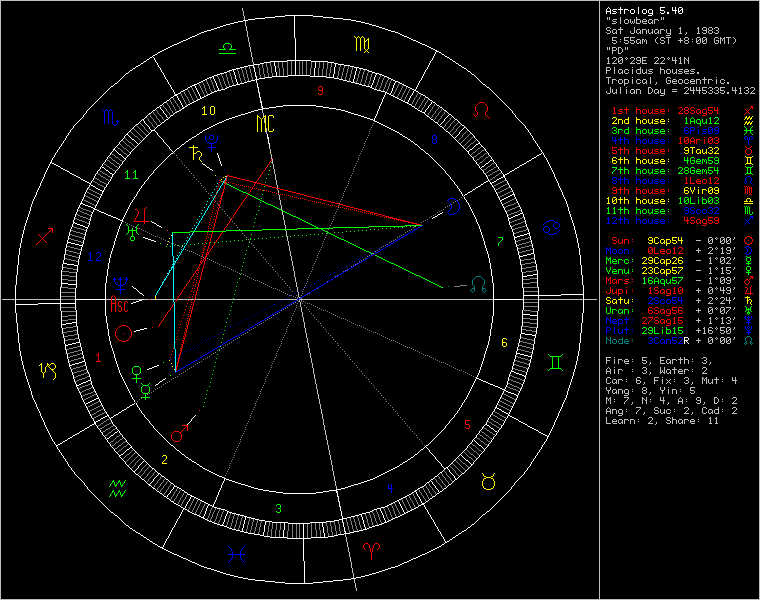Click house number 8 in the wheel

click(x=434, y=140)
